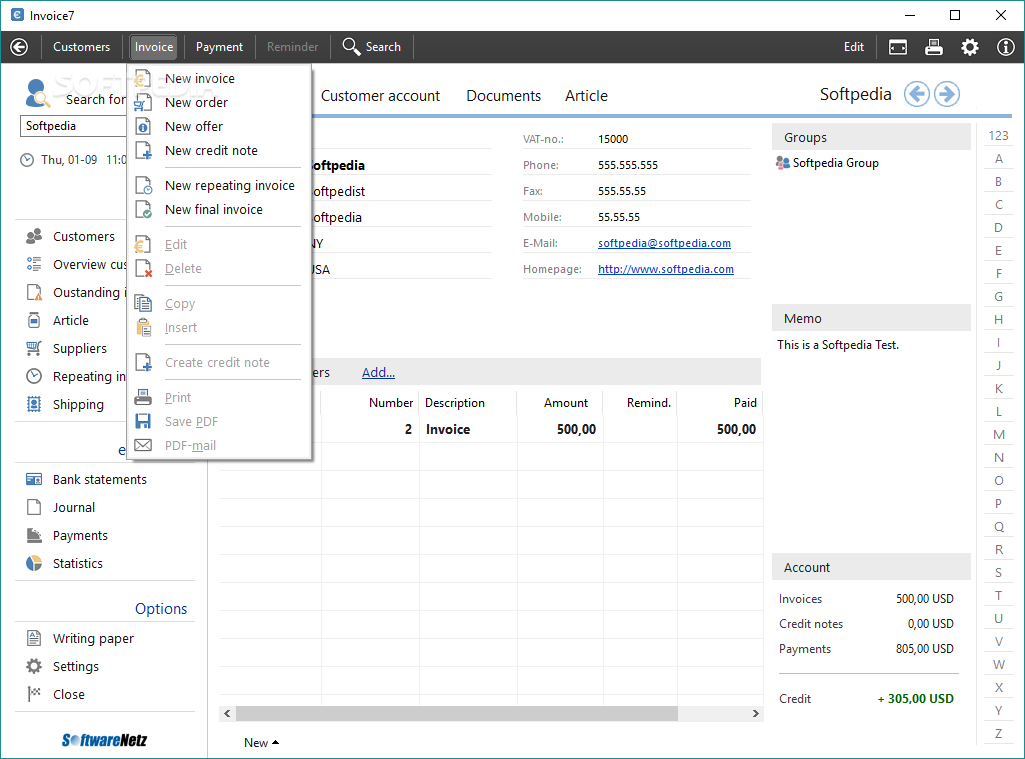Switch to the Customer account tab
Image resolution: width=1025 pixels, height=759 pixels.
click(x=380, y=96)
